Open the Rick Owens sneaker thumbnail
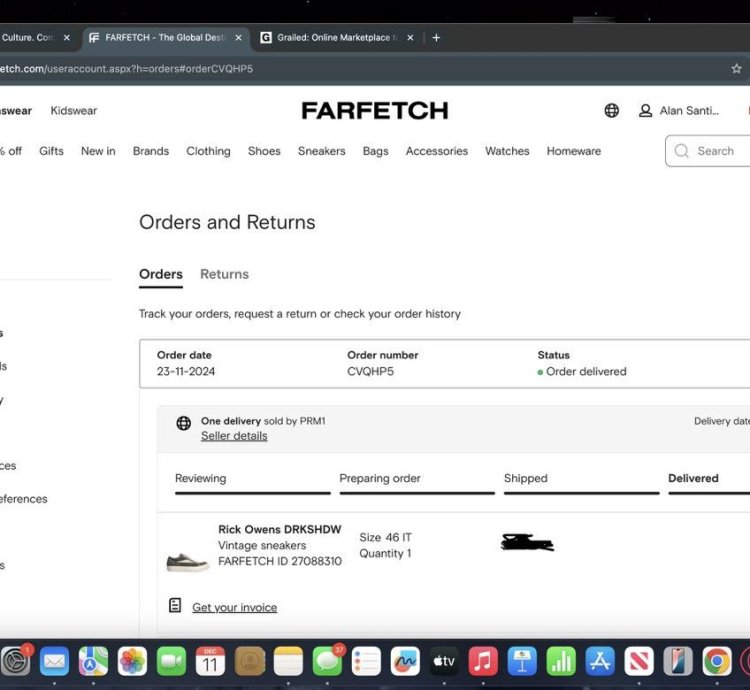 (x=188, y=562)
